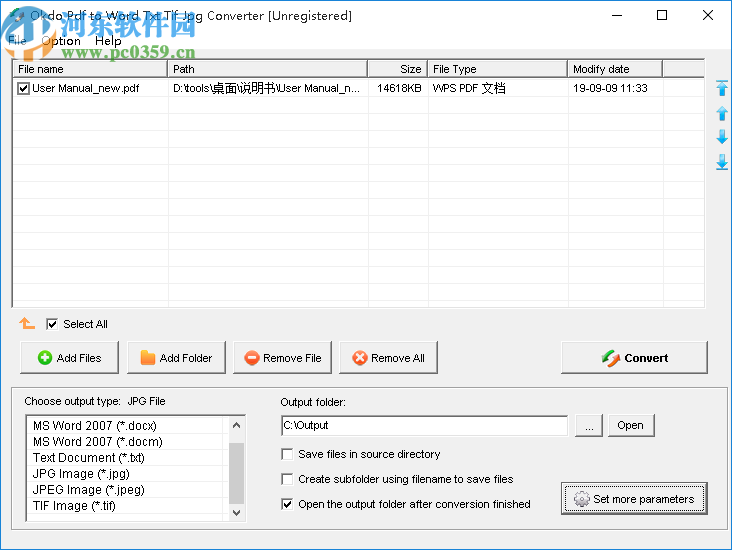Start conversion with the Convert button
This screenshot has width=732, height=550.
pos(634,358)
